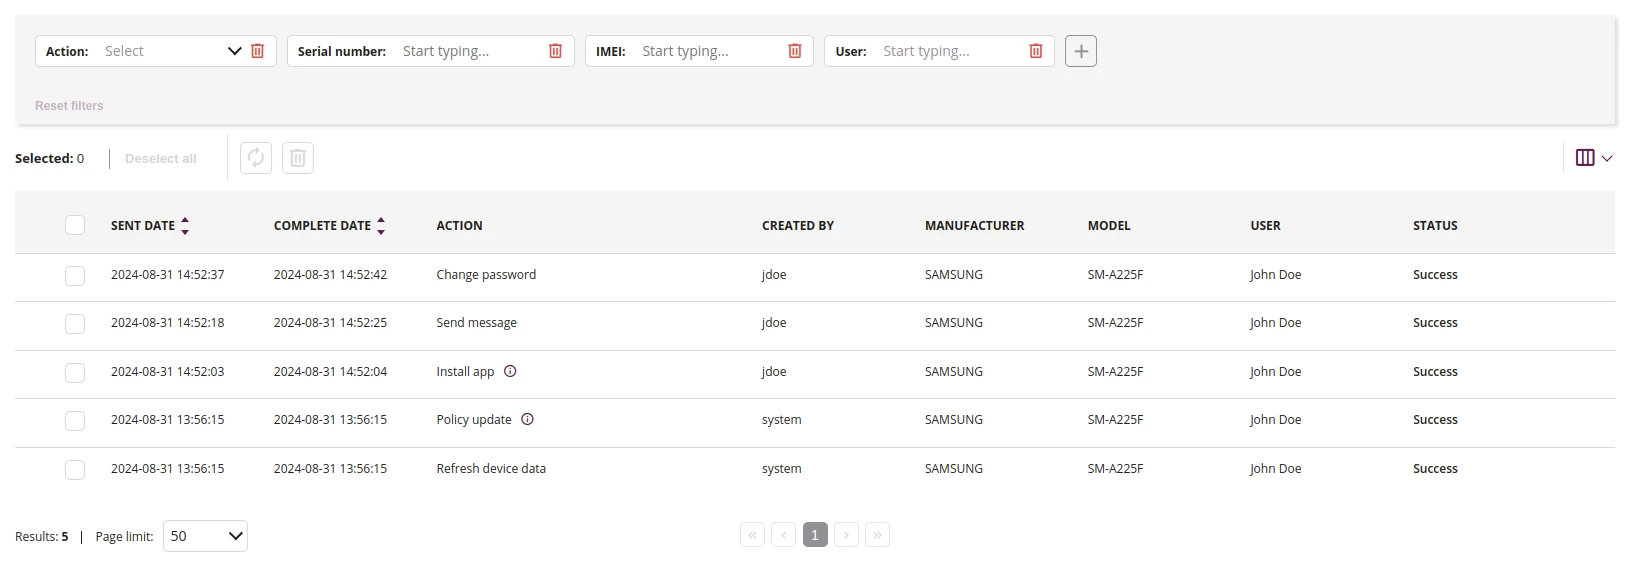1630x576 pixels.
Task: Click the 'Change password' action text
Action: (486, 275)
